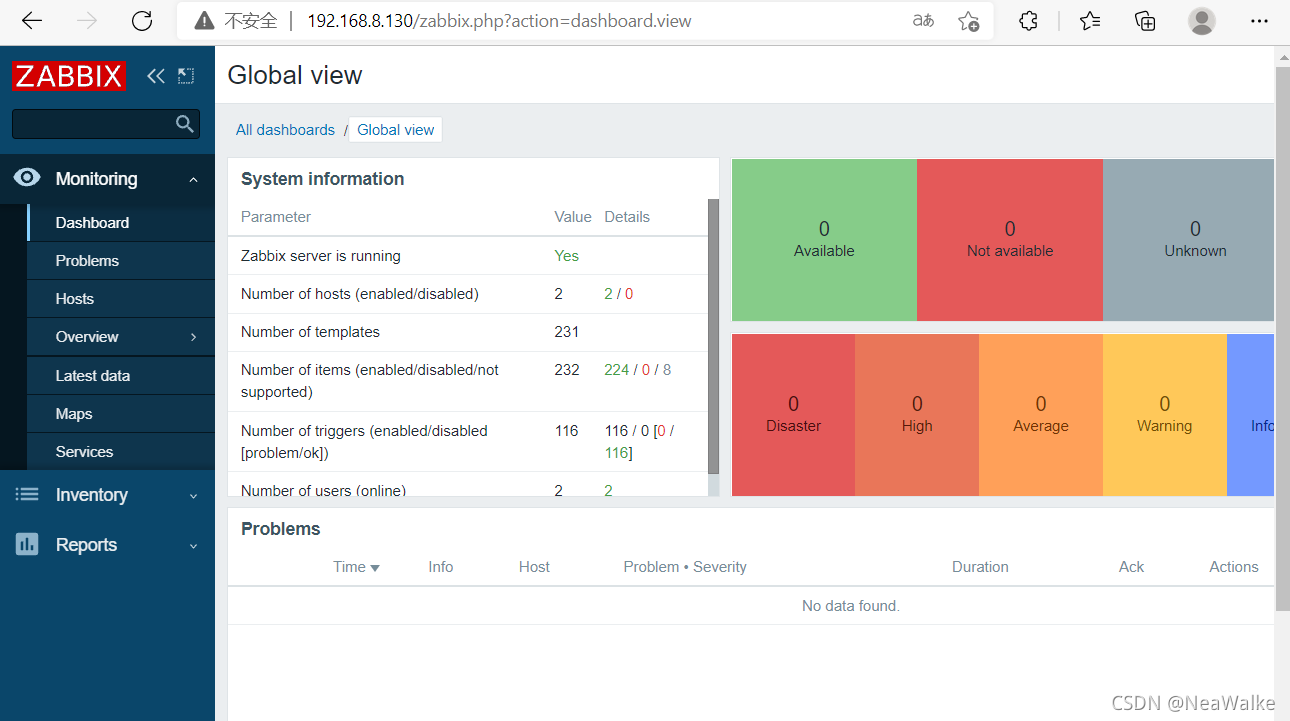Click the magnifier search icon in the sidebar

click(185, 124)
